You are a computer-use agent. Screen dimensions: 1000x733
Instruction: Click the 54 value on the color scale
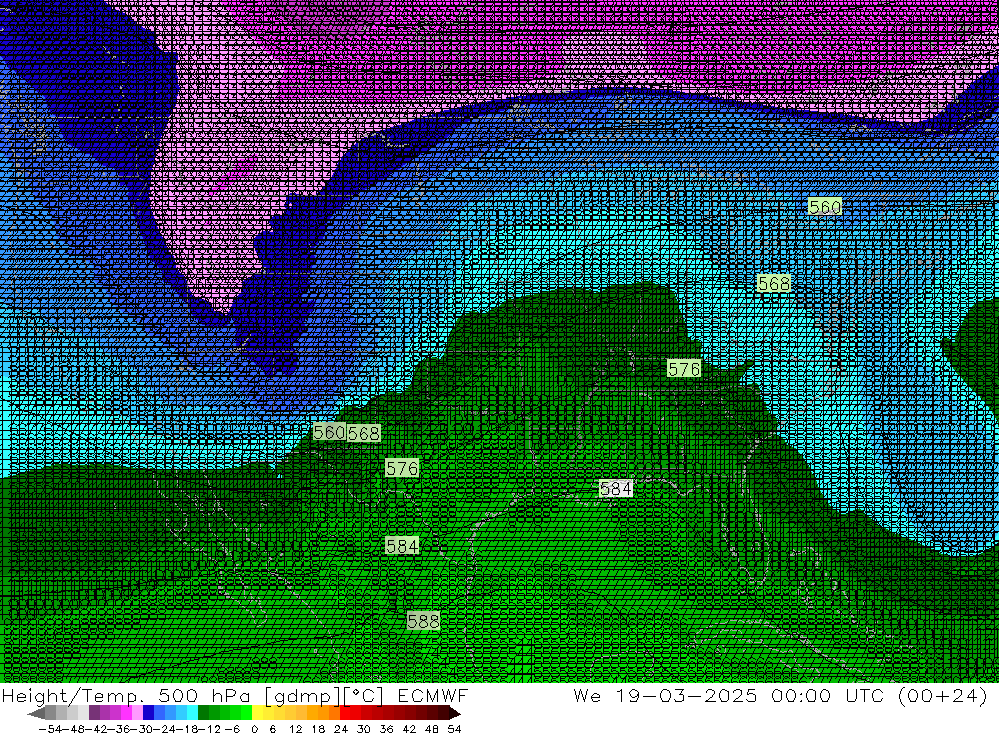tap(454, 729)
